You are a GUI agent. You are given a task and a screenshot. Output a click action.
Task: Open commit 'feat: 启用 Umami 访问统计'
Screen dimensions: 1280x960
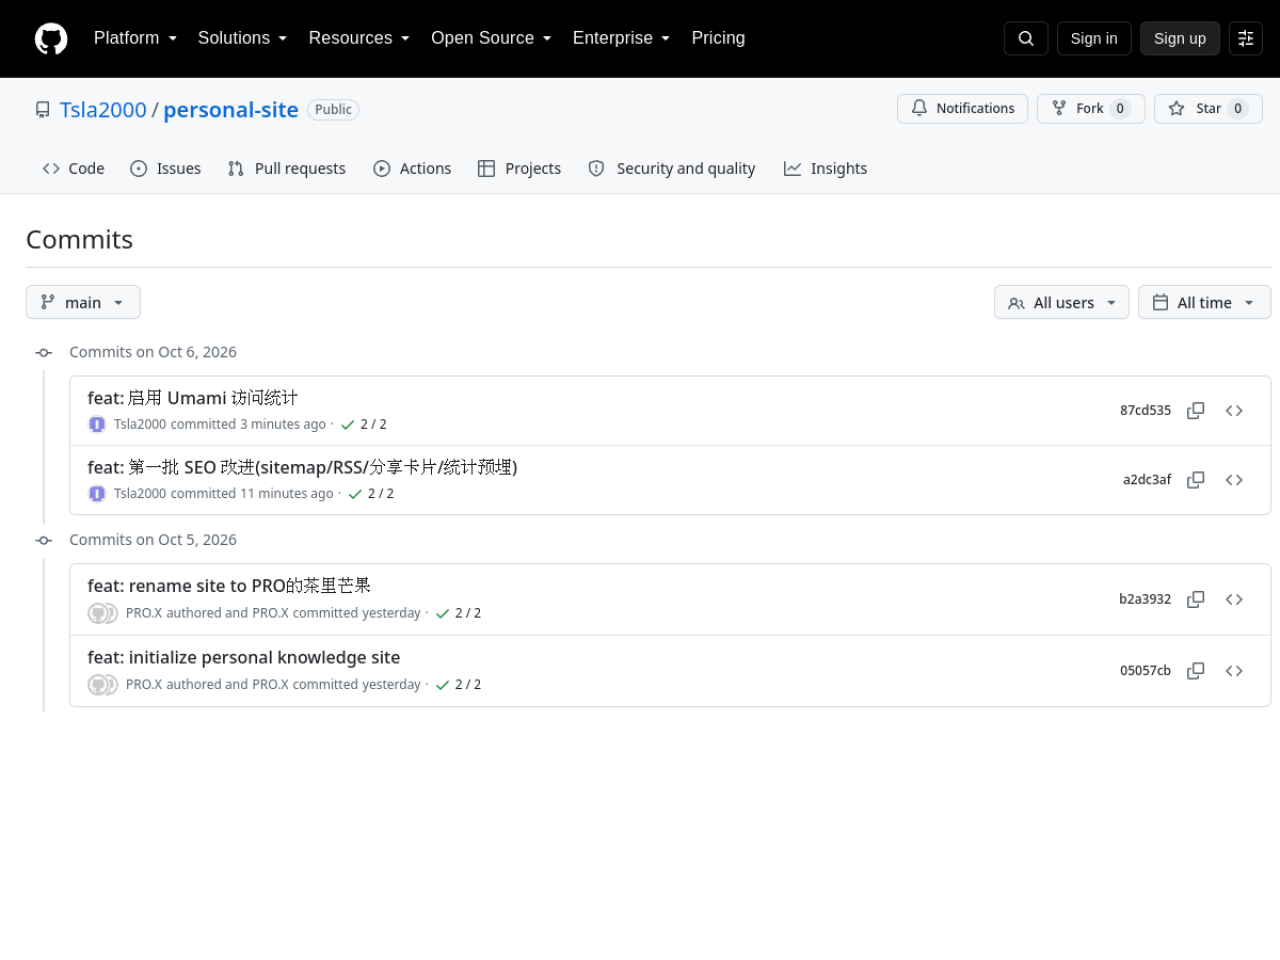pos(193,398)
